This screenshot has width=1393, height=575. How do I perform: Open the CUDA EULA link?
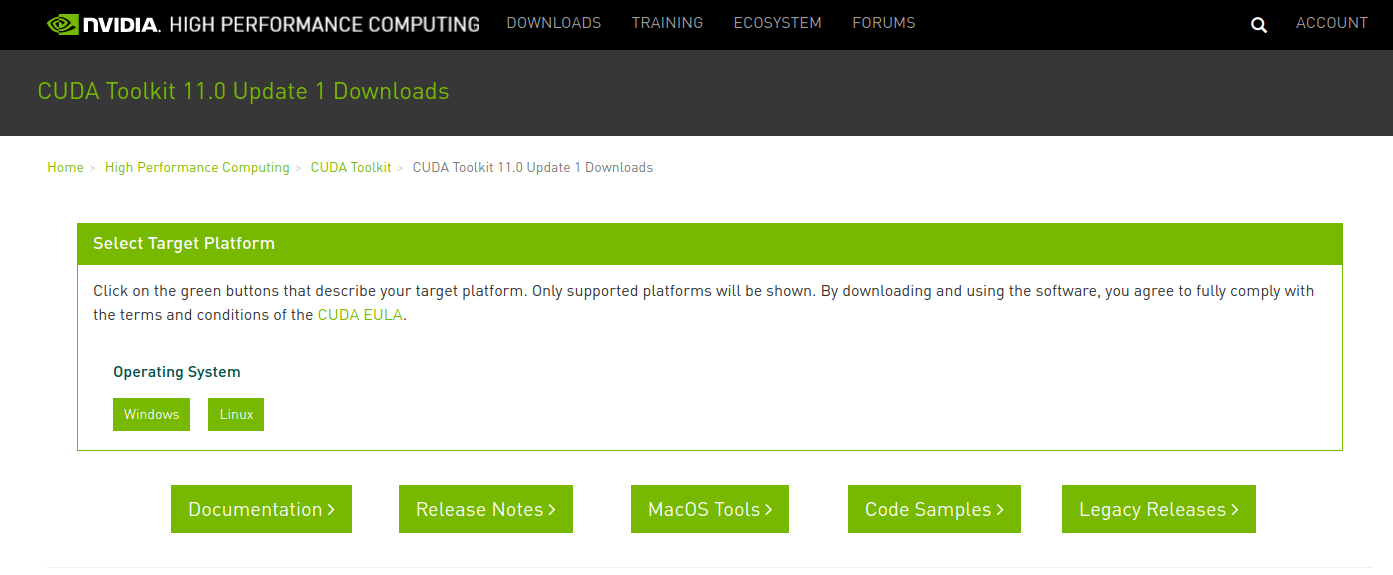360,315
